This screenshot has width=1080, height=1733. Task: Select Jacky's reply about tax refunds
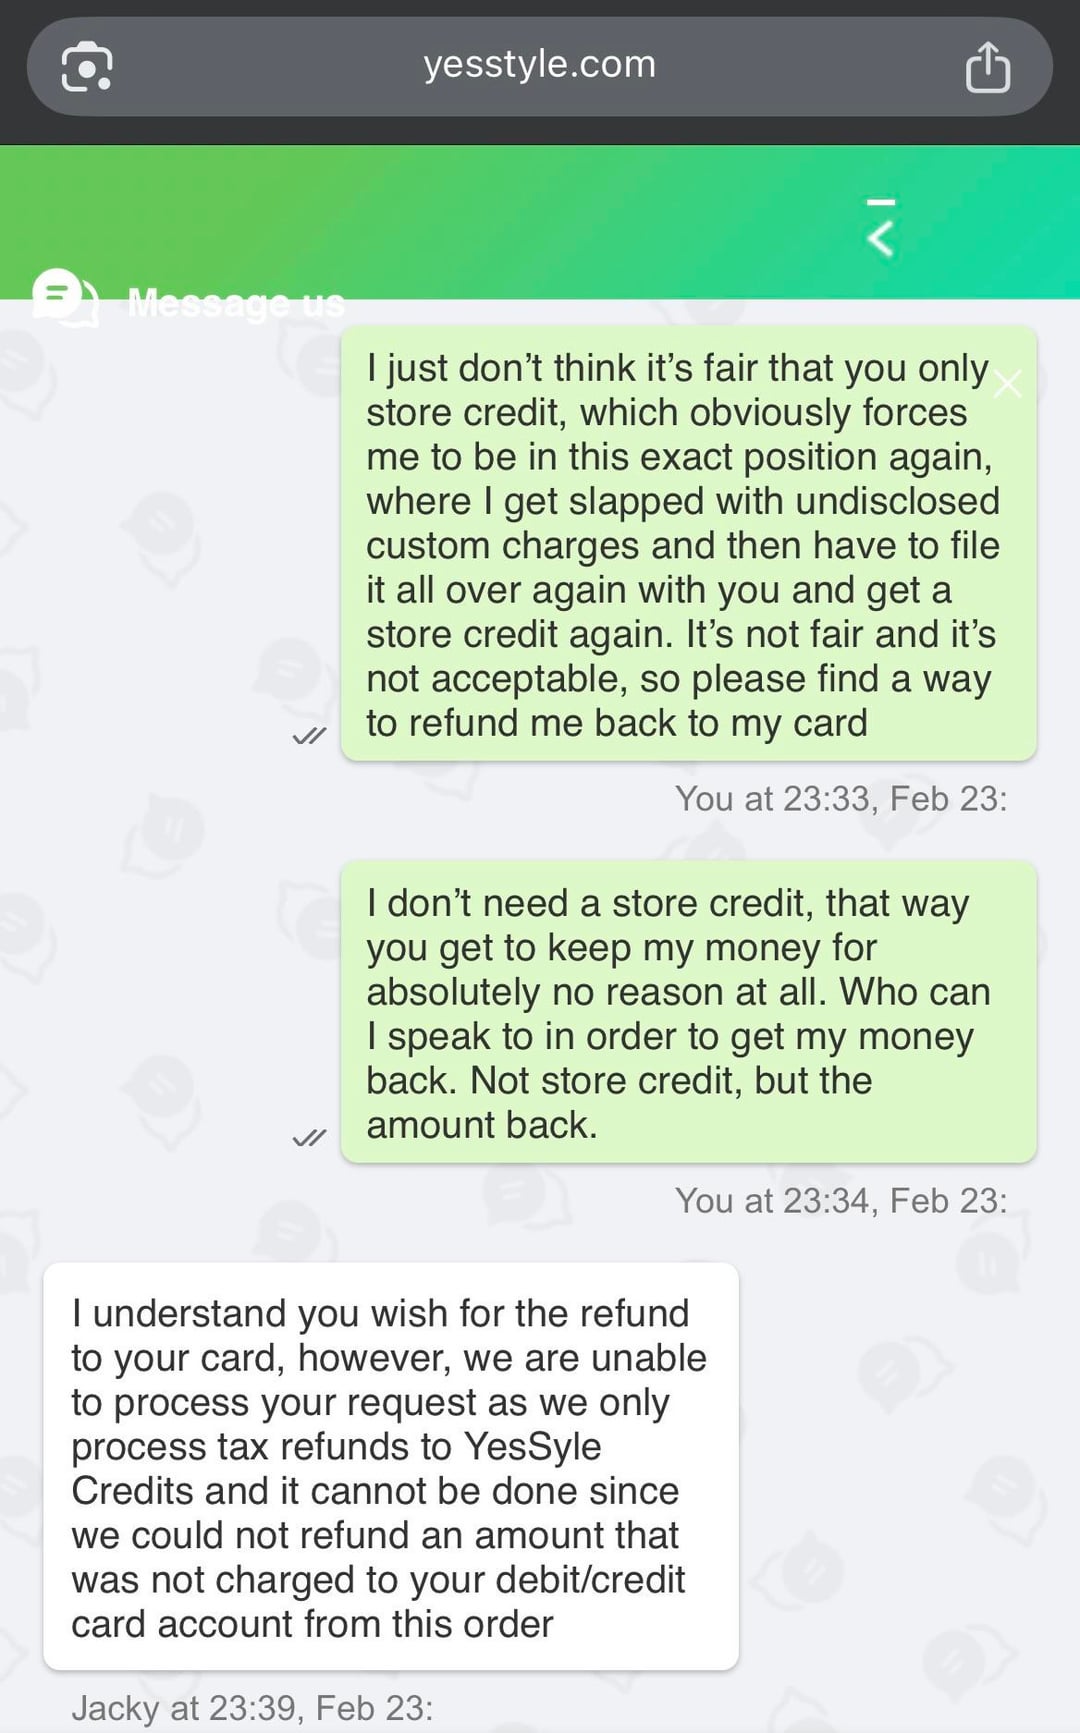[x=390, y=1467]
